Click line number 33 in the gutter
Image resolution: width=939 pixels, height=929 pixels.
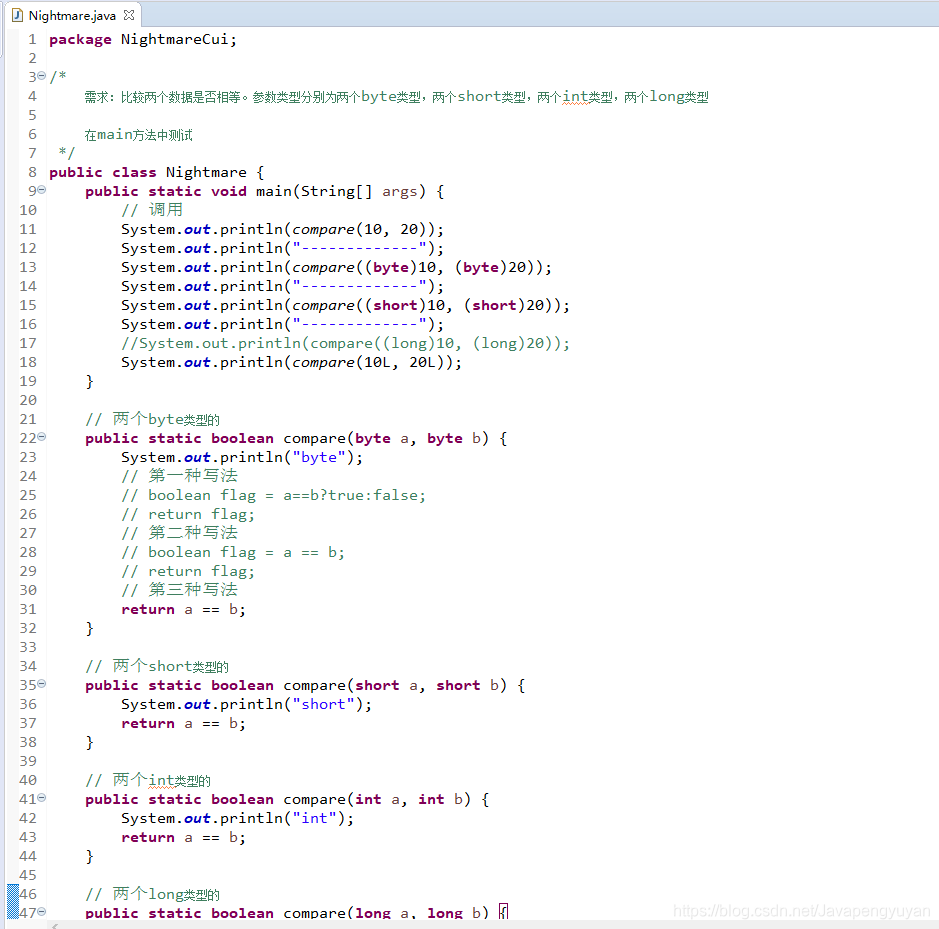tap(28, 647)
